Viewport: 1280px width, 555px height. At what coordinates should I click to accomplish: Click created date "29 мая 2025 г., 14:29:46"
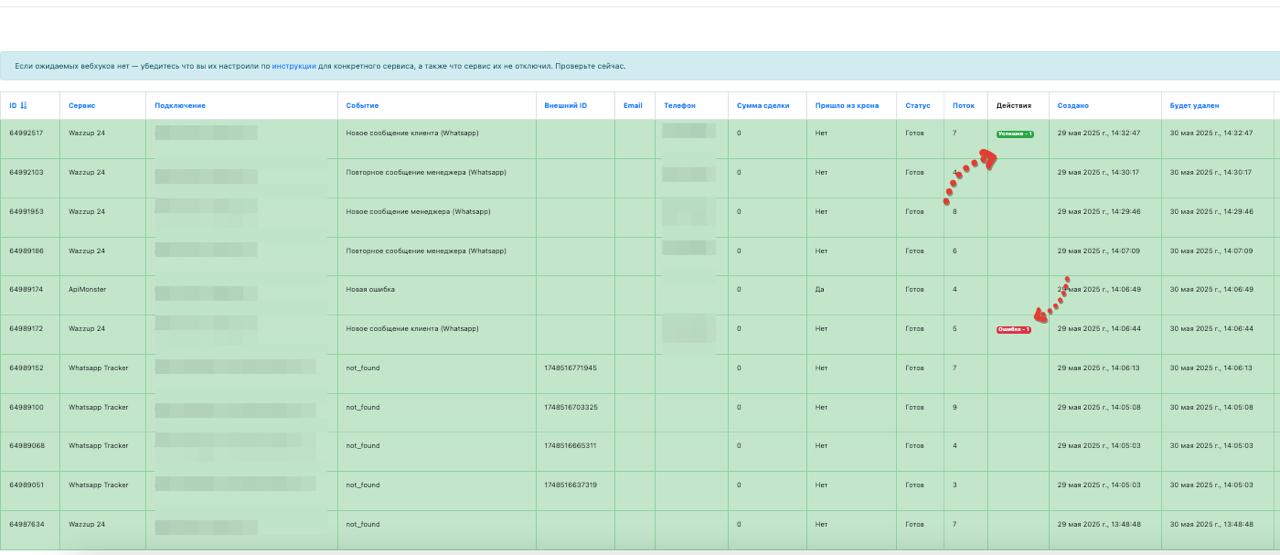pos(1099,211)
